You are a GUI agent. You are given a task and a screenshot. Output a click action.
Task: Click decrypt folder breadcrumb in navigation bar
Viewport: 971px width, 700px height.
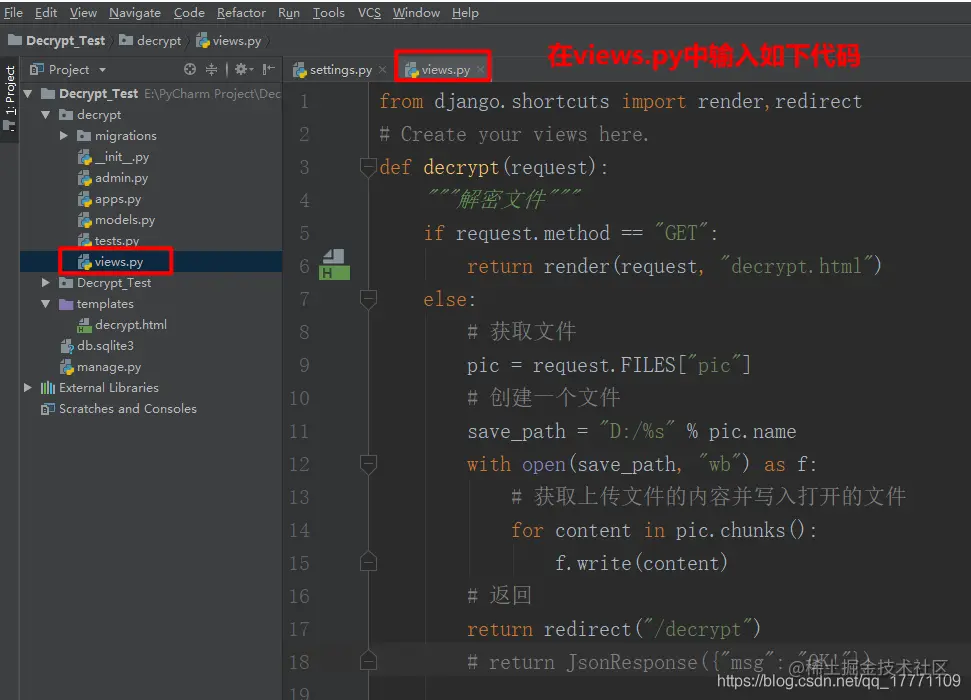tap(150, 41)
